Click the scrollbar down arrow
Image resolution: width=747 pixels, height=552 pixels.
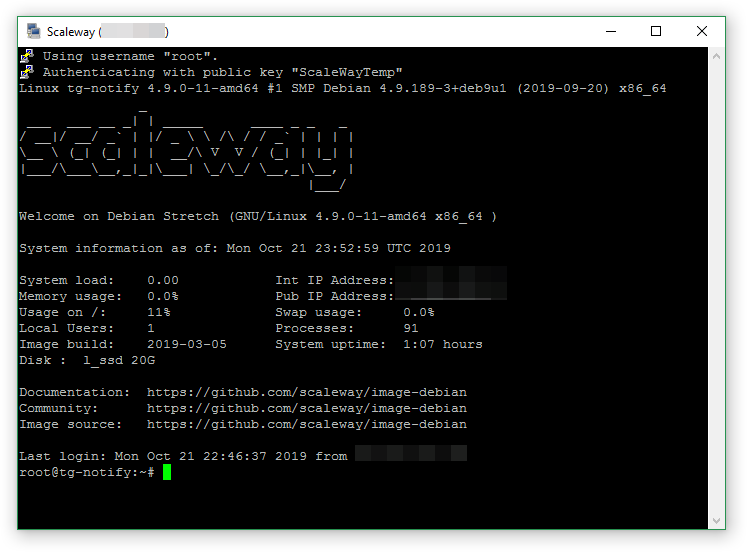pyautogui.click(x=716, y=521)
